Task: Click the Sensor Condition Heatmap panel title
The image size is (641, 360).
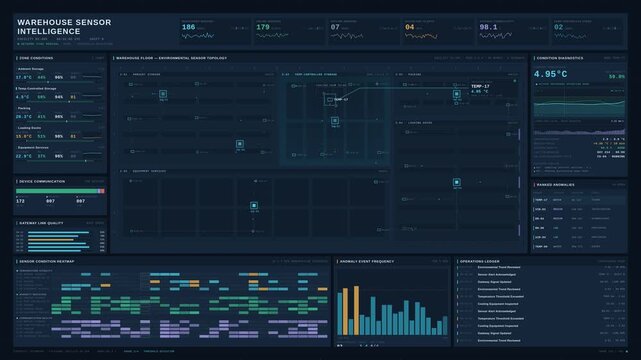Action: point(47,261)
